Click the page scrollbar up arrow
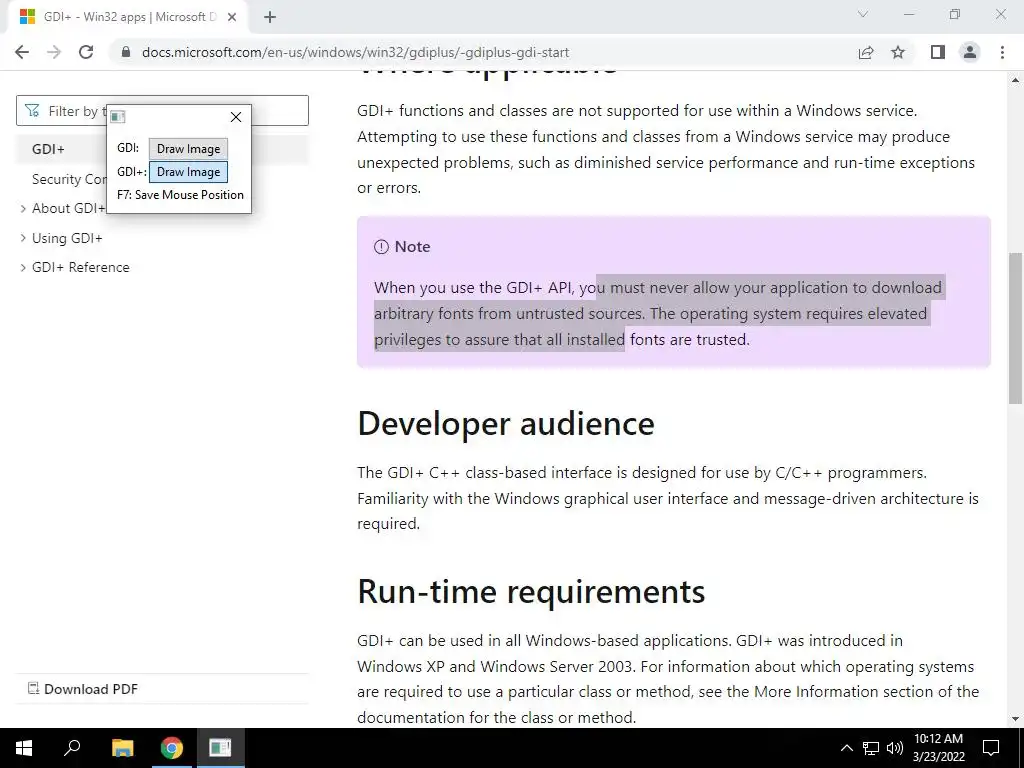 tap(1015, 80)
